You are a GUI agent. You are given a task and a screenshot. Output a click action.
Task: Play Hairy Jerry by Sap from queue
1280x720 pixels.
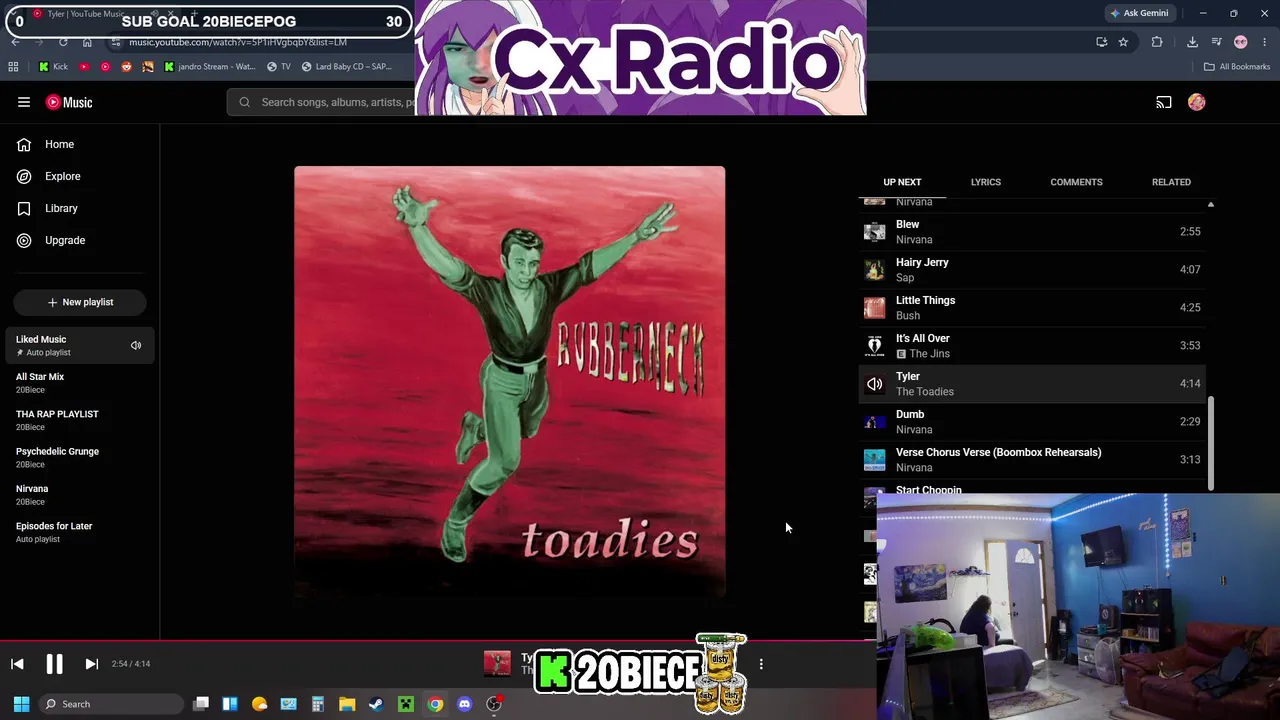tap(1033, 270)
